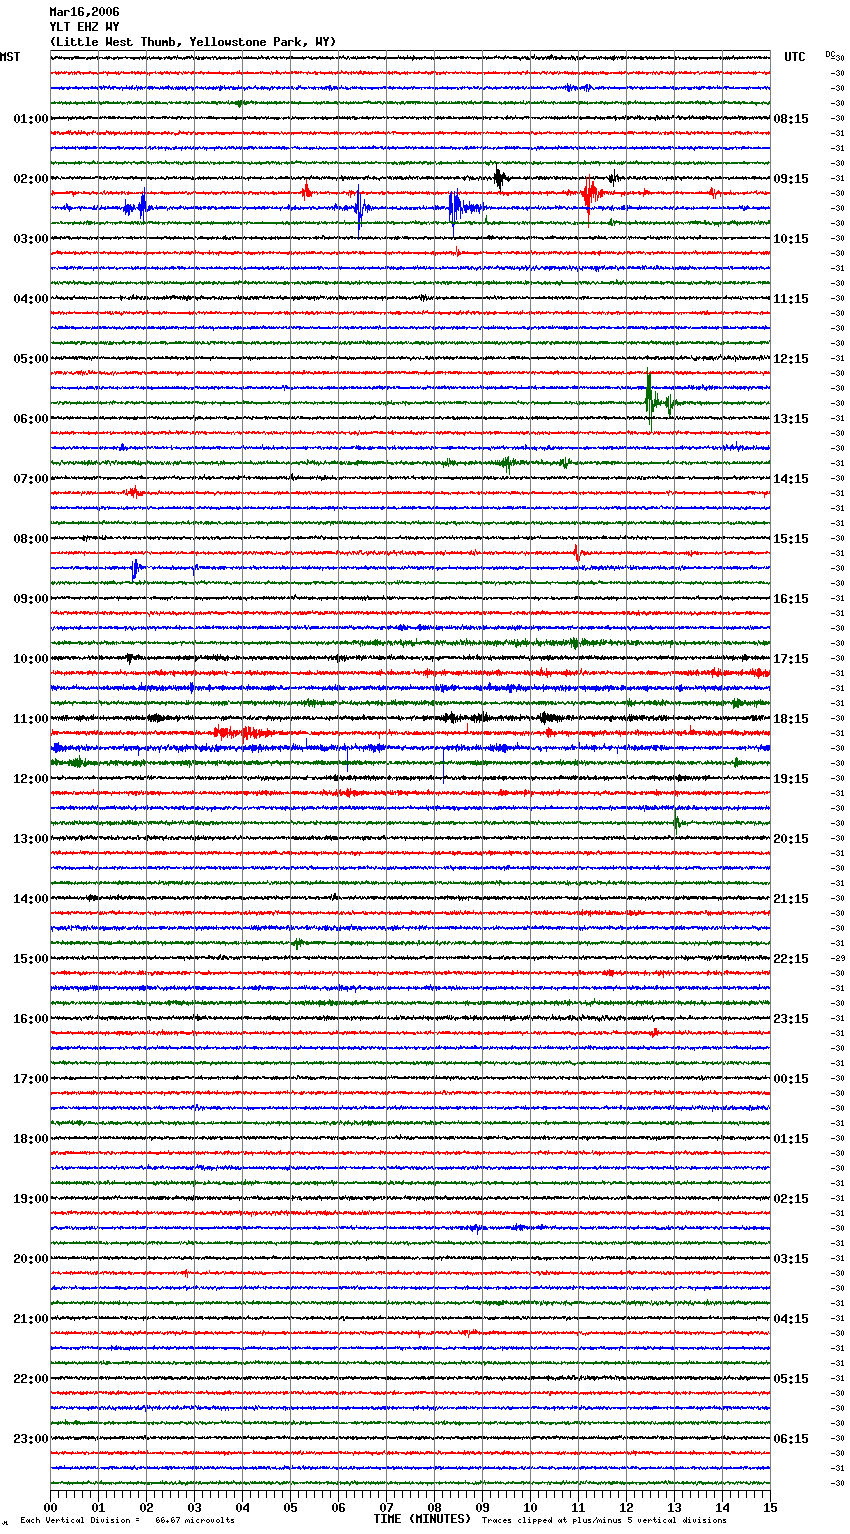Select the 13:00 MST row label
Image resolution: width=850 pixels, height=1534 pixels.
click(x=30, y=839)
